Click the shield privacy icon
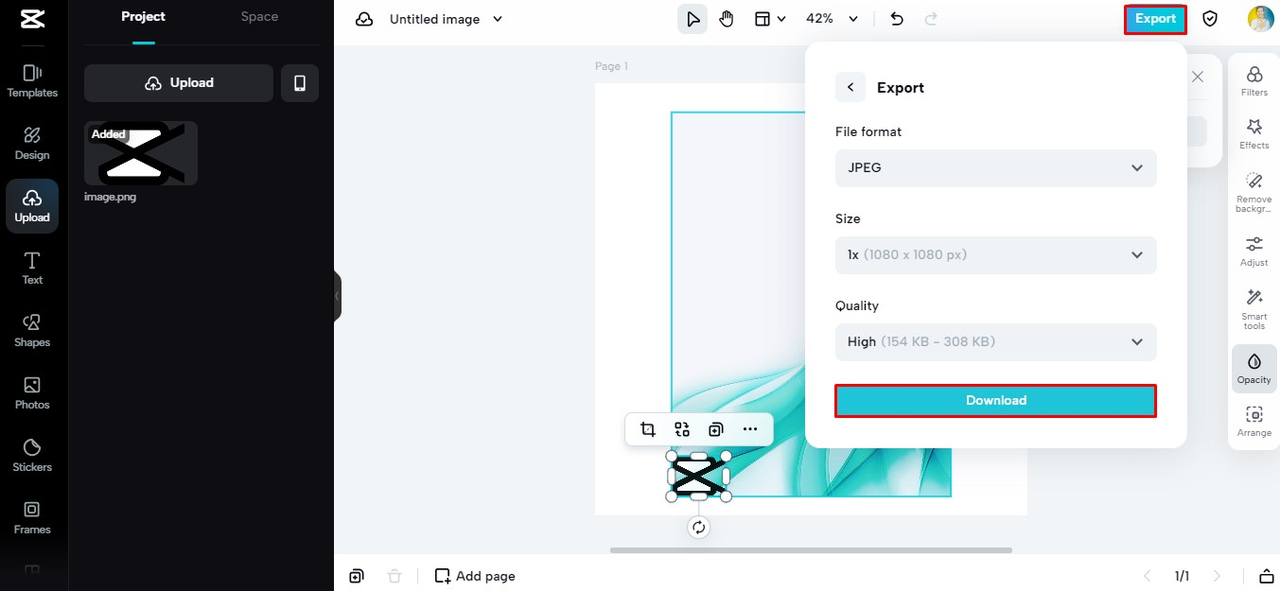1280x591 pixels. coord(1210,19)
